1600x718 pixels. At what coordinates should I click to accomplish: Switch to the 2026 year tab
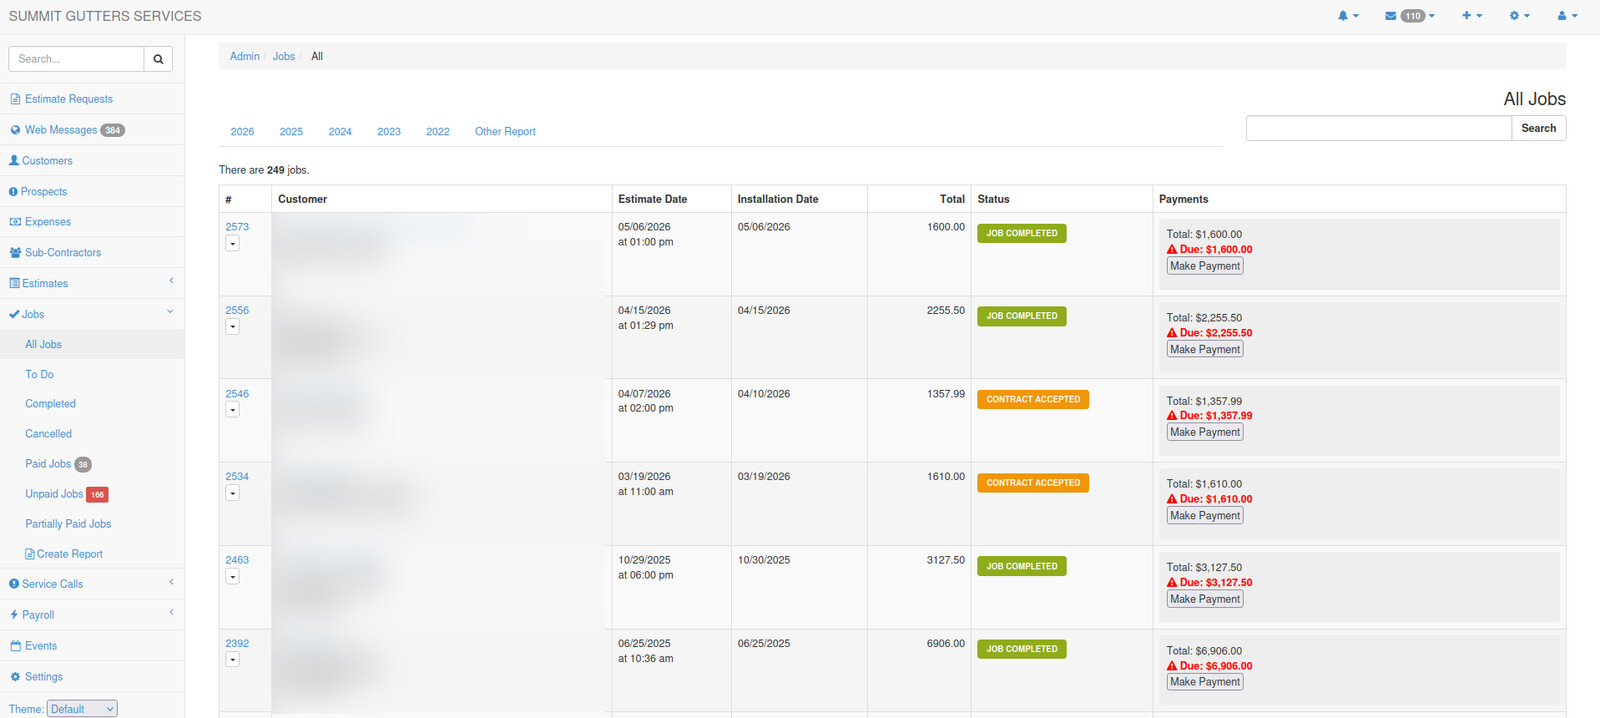point(242,132)
